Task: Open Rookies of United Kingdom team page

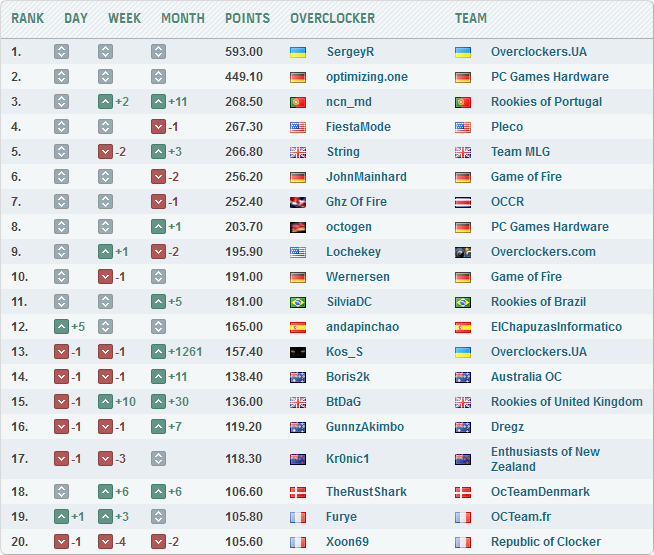Action: [567, 402]
